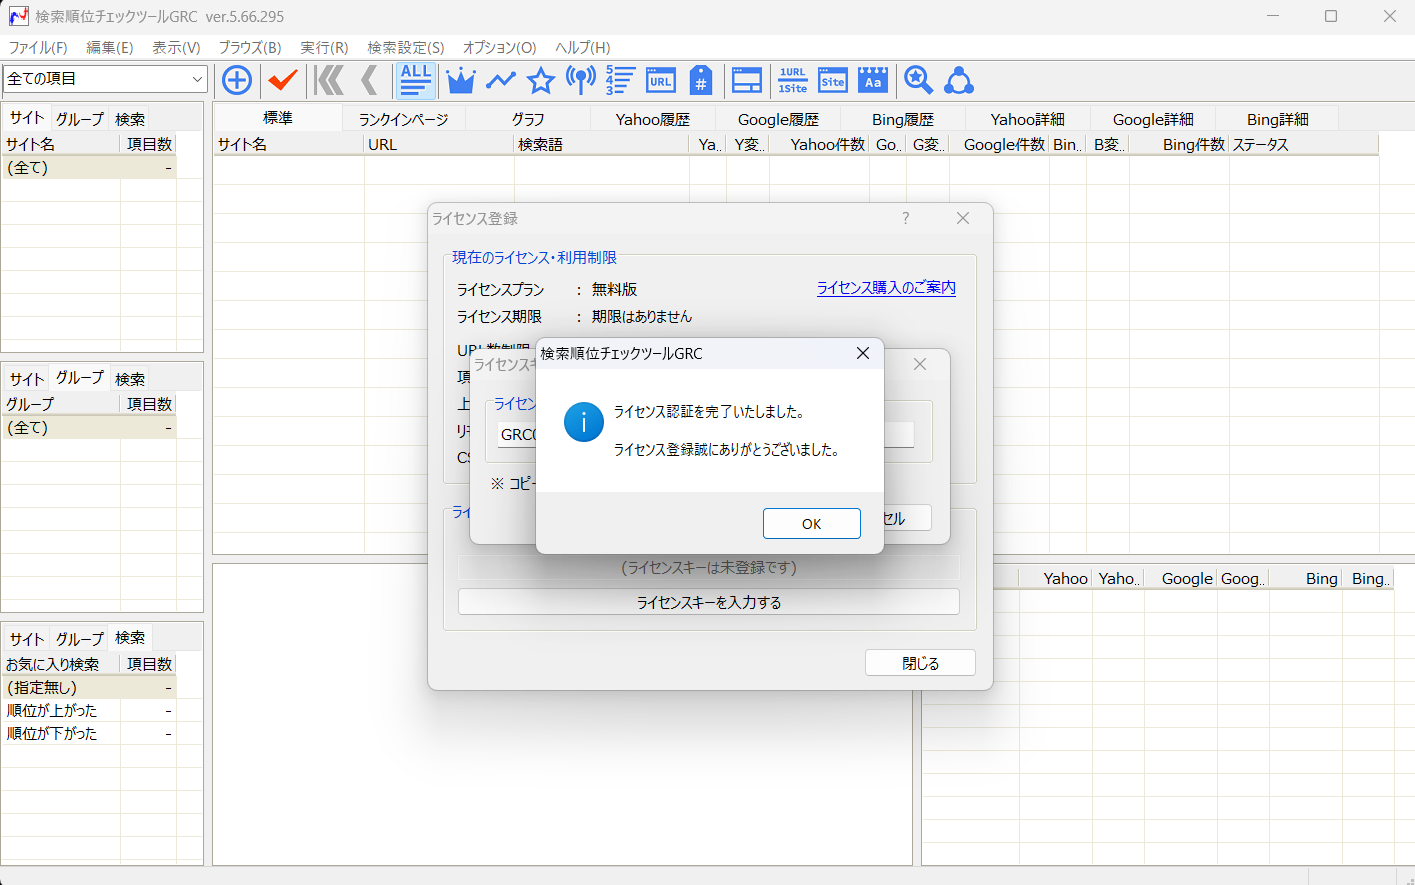This screenshot has width=1415, height=885.
Task: Select the 順位が上がった row
Action: (x=89, y=710)
